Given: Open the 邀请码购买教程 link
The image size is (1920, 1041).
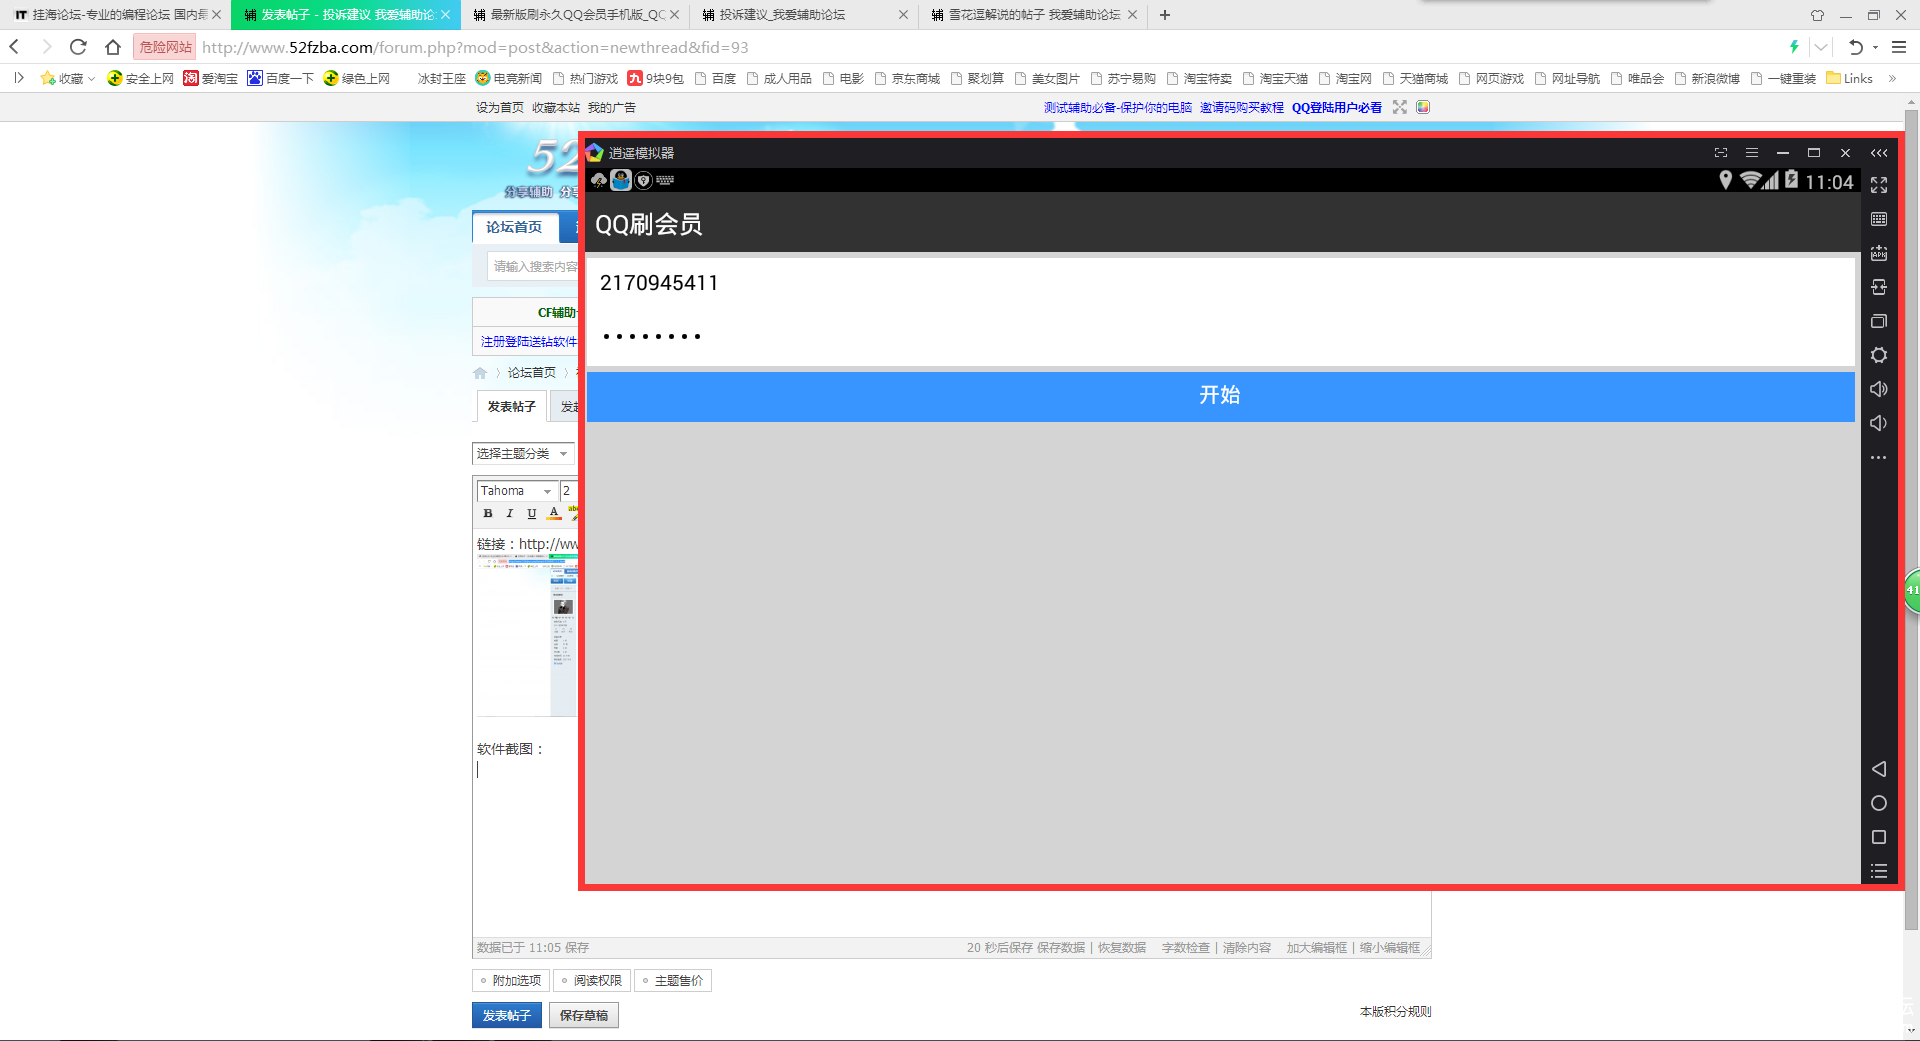Looking at the screenshot, I should click(x=1242, y=107).
